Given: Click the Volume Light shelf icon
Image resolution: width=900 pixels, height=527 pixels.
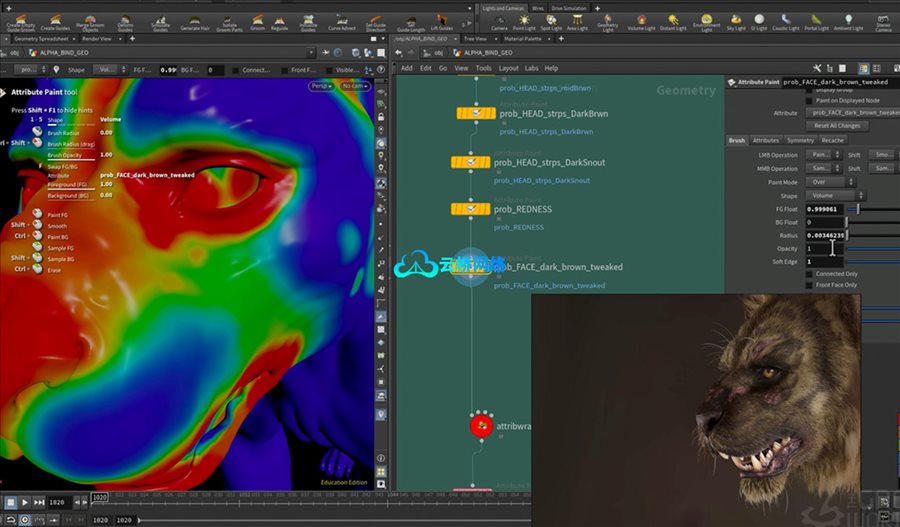Looking at the screenshot, I should [x=641, y=22].
